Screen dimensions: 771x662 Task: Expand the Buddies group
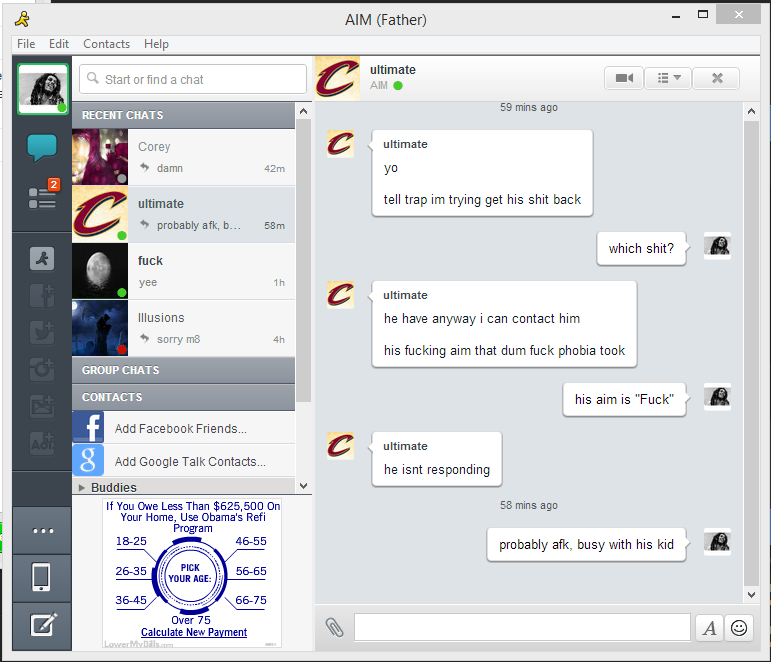(82, 487)
